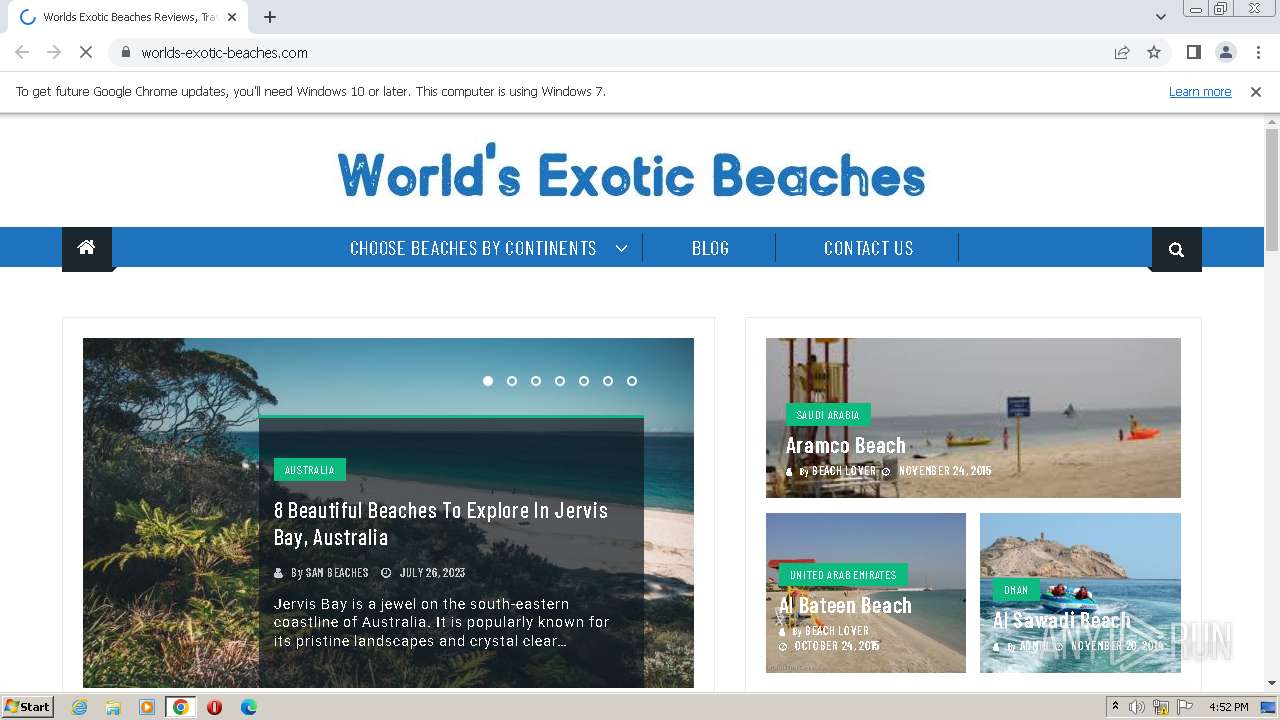This screenshot has width=1280, height=720.
Task: Click the July 26, 2023 post date
Action: (x=432, y=573)
